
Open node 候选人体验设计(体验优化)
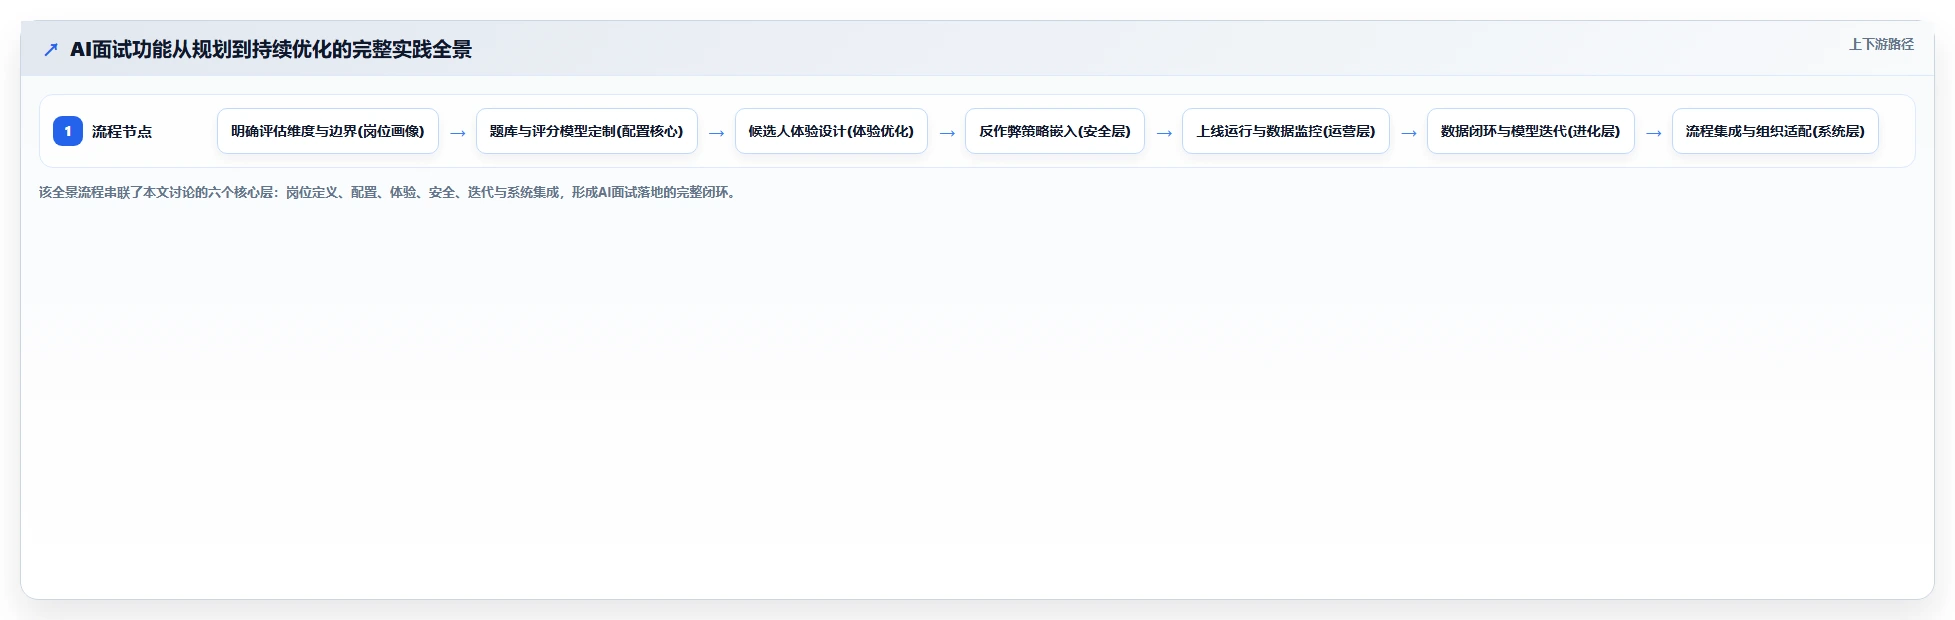(831, 131)
